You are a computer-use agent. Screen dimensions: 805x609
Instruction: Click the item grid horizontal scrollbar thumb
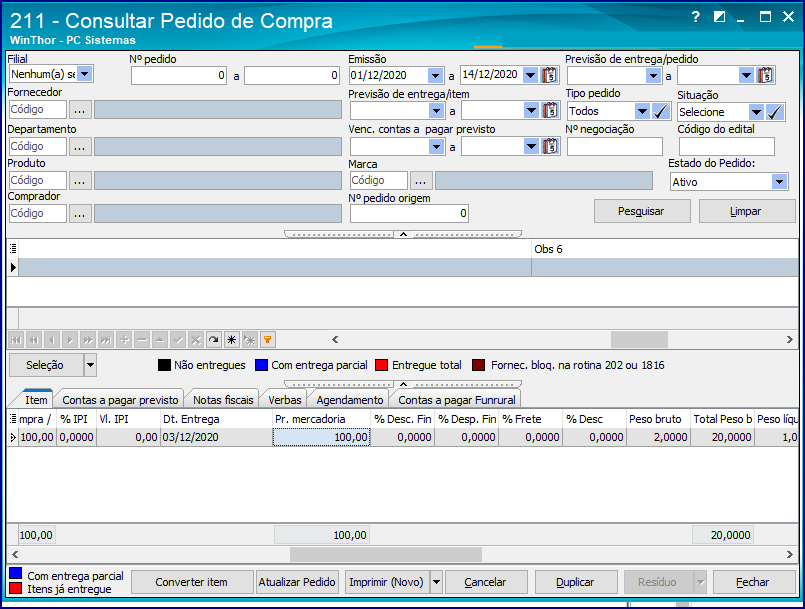(386, 555)
